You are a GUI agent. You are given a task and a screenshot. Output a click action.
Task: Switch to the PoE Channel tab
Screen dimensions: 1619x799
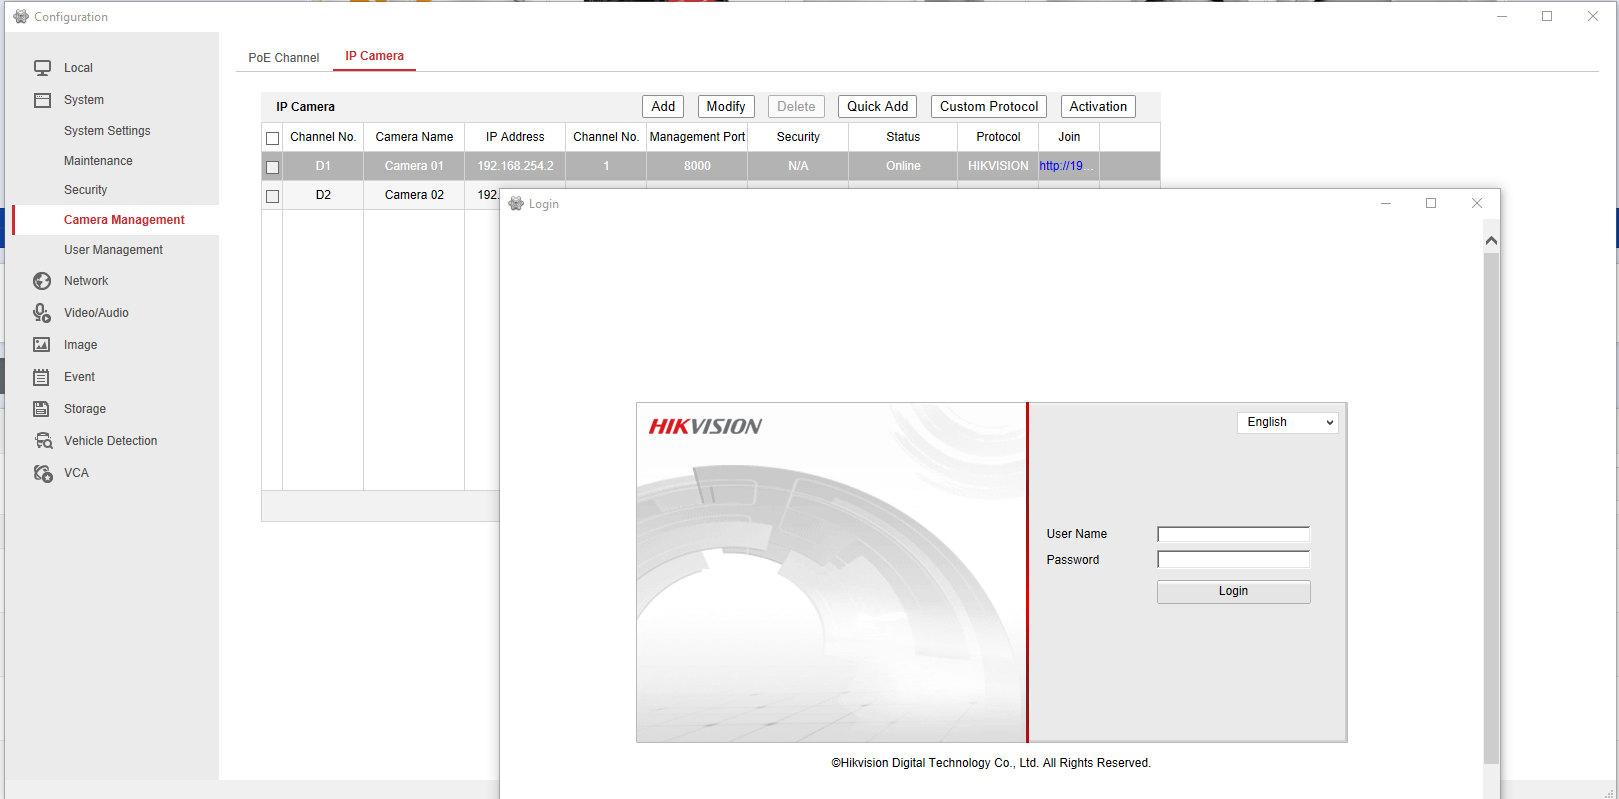coord(284,58)
